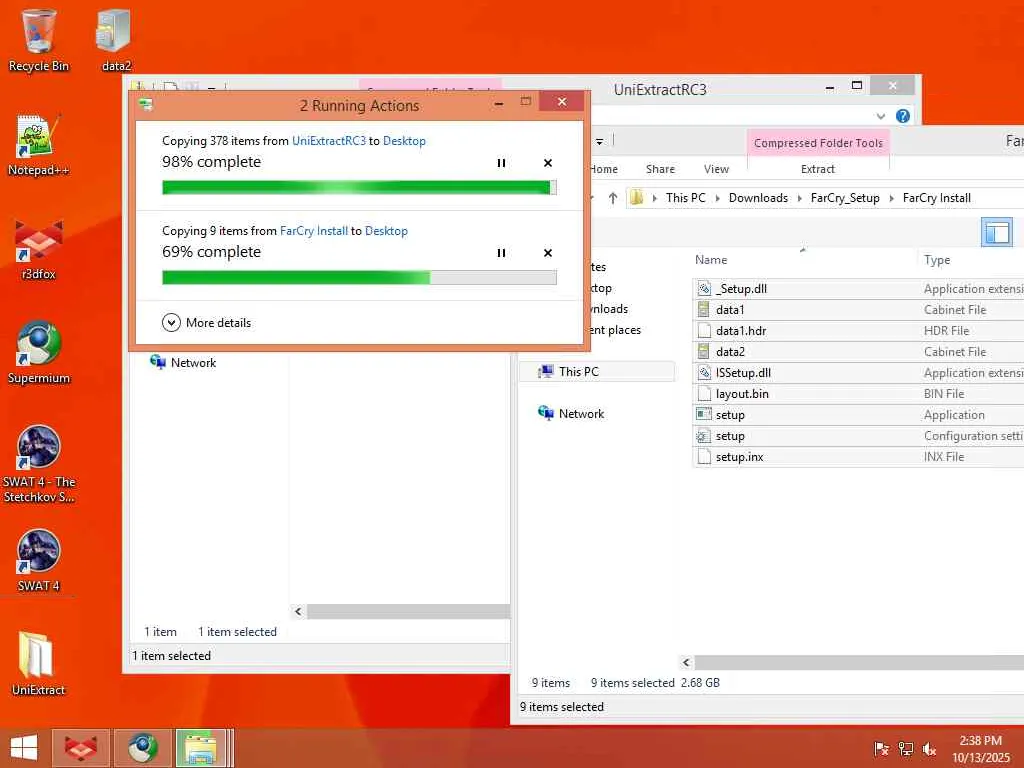Click the FarCry Install horizontal scrollbar
The width and height of the screenshot is (1024, 768).
pyautogui.click(x=859, y=662)
